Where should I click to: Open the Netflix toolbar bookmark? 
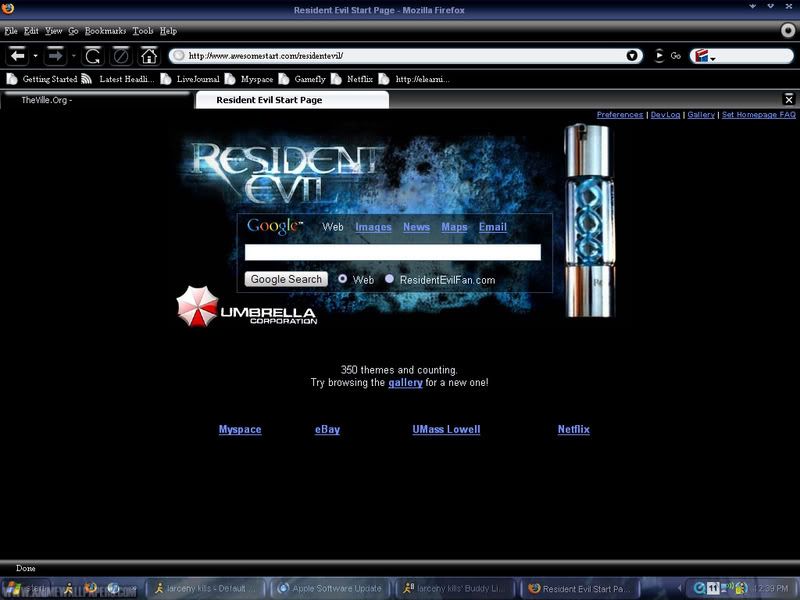(352, 79)
